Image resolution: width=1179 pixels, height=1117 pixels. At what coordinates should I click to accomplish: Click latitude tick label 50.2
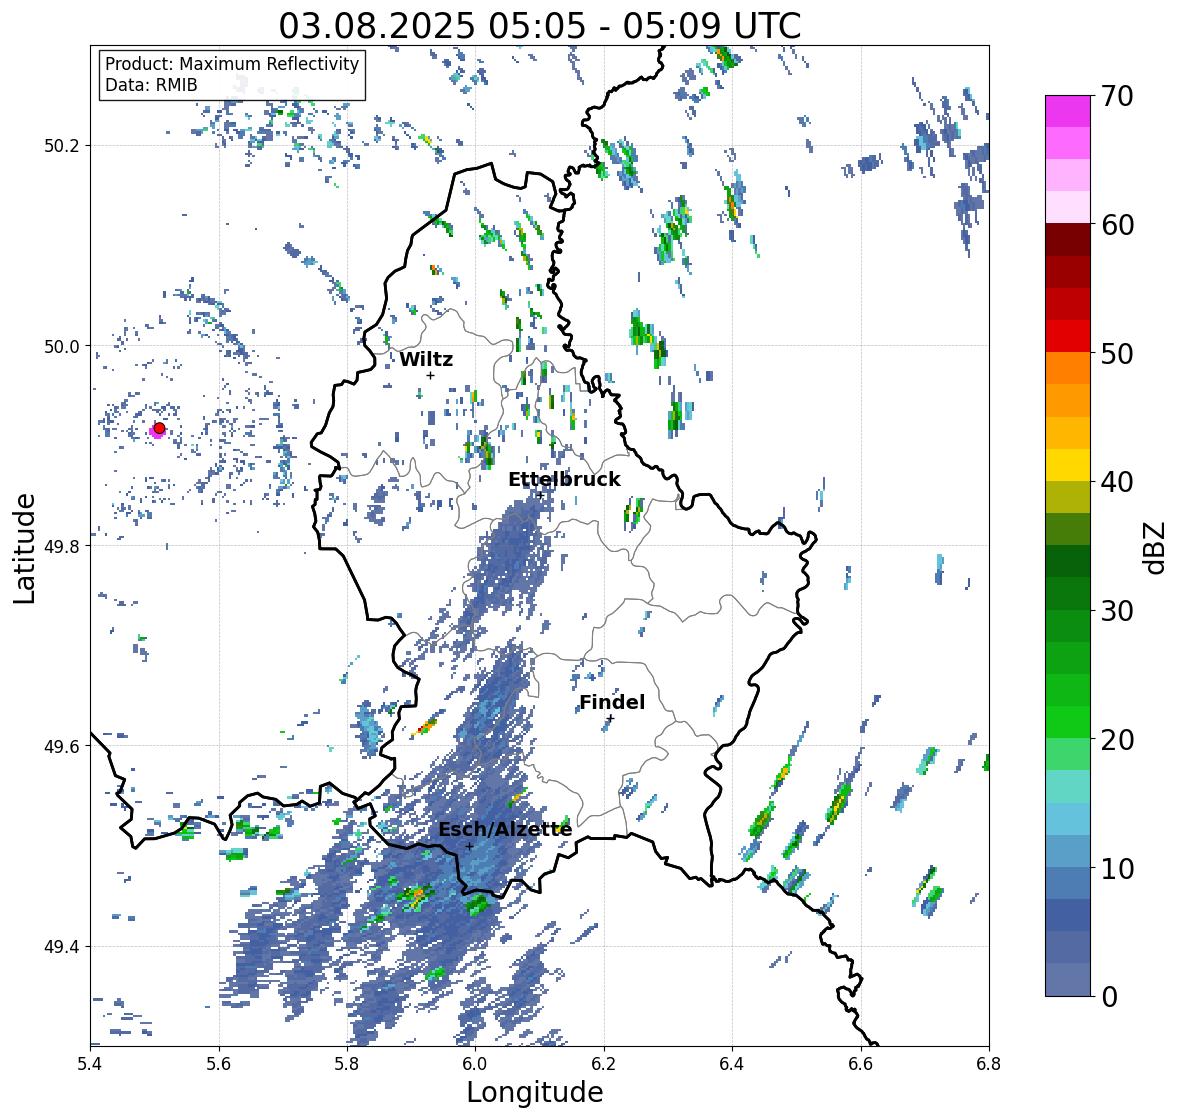click(x=62, y=146)
